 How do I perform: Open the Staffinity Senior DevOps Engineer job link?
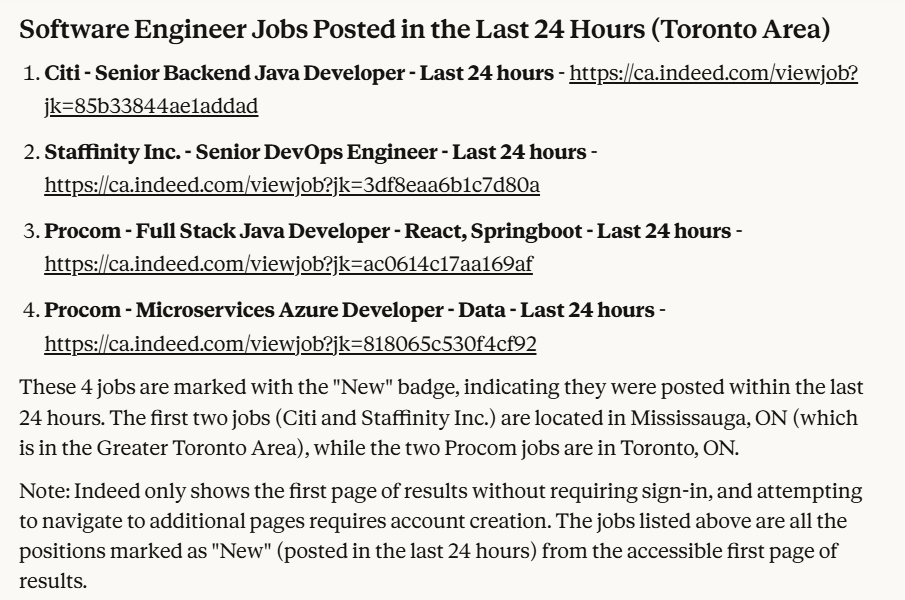pyautogui.click(x=292, y=185)
